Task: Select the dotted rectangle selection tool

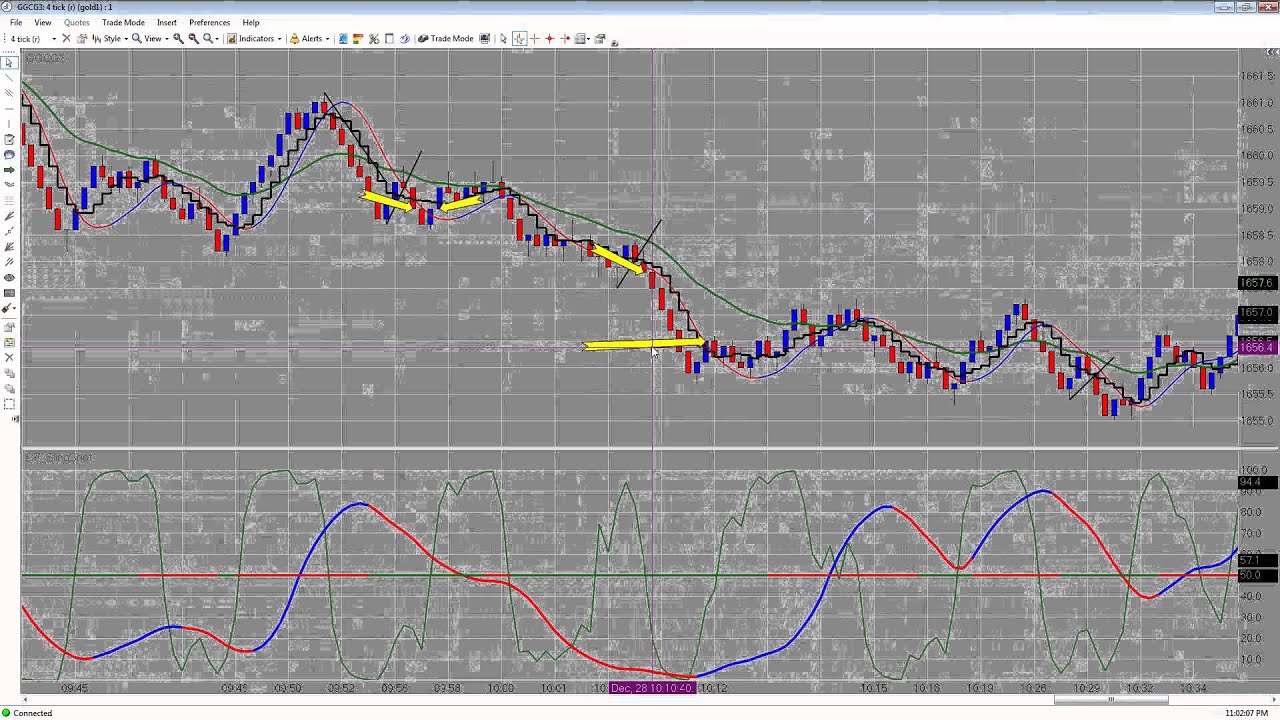Action: (9, 403)
